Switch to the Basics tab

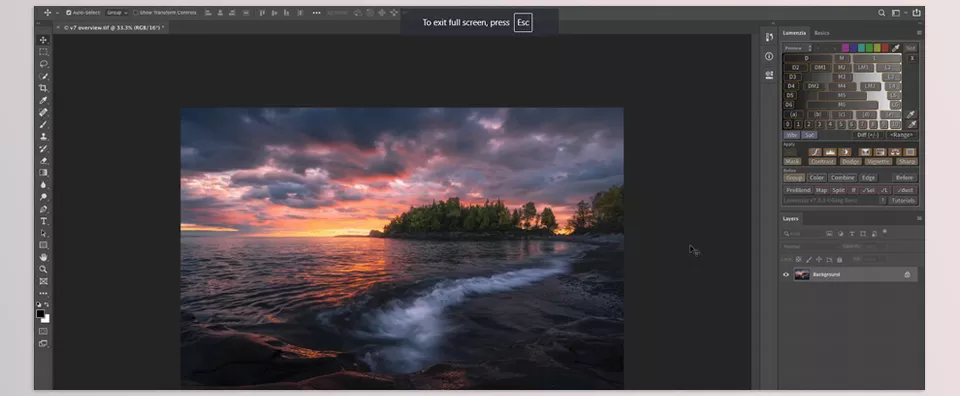[822, 33]
